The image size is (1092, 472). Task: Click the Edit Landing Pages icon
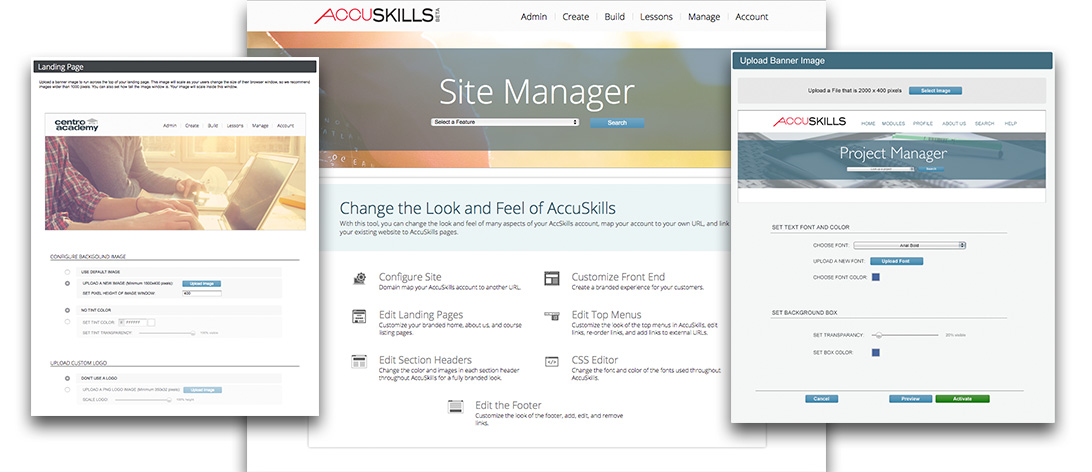pos(359,316)
